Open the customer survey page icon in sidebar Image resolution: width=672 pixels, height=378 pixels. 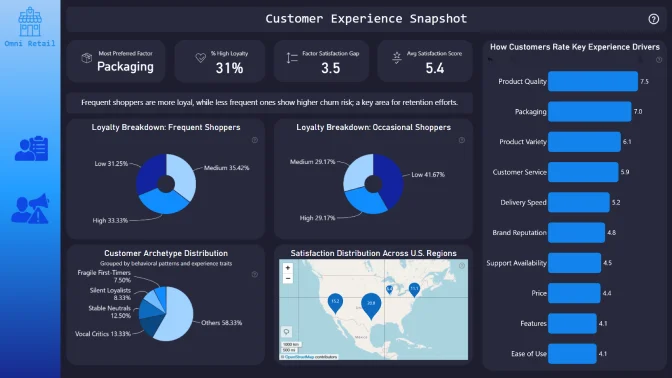pos(31,149)
